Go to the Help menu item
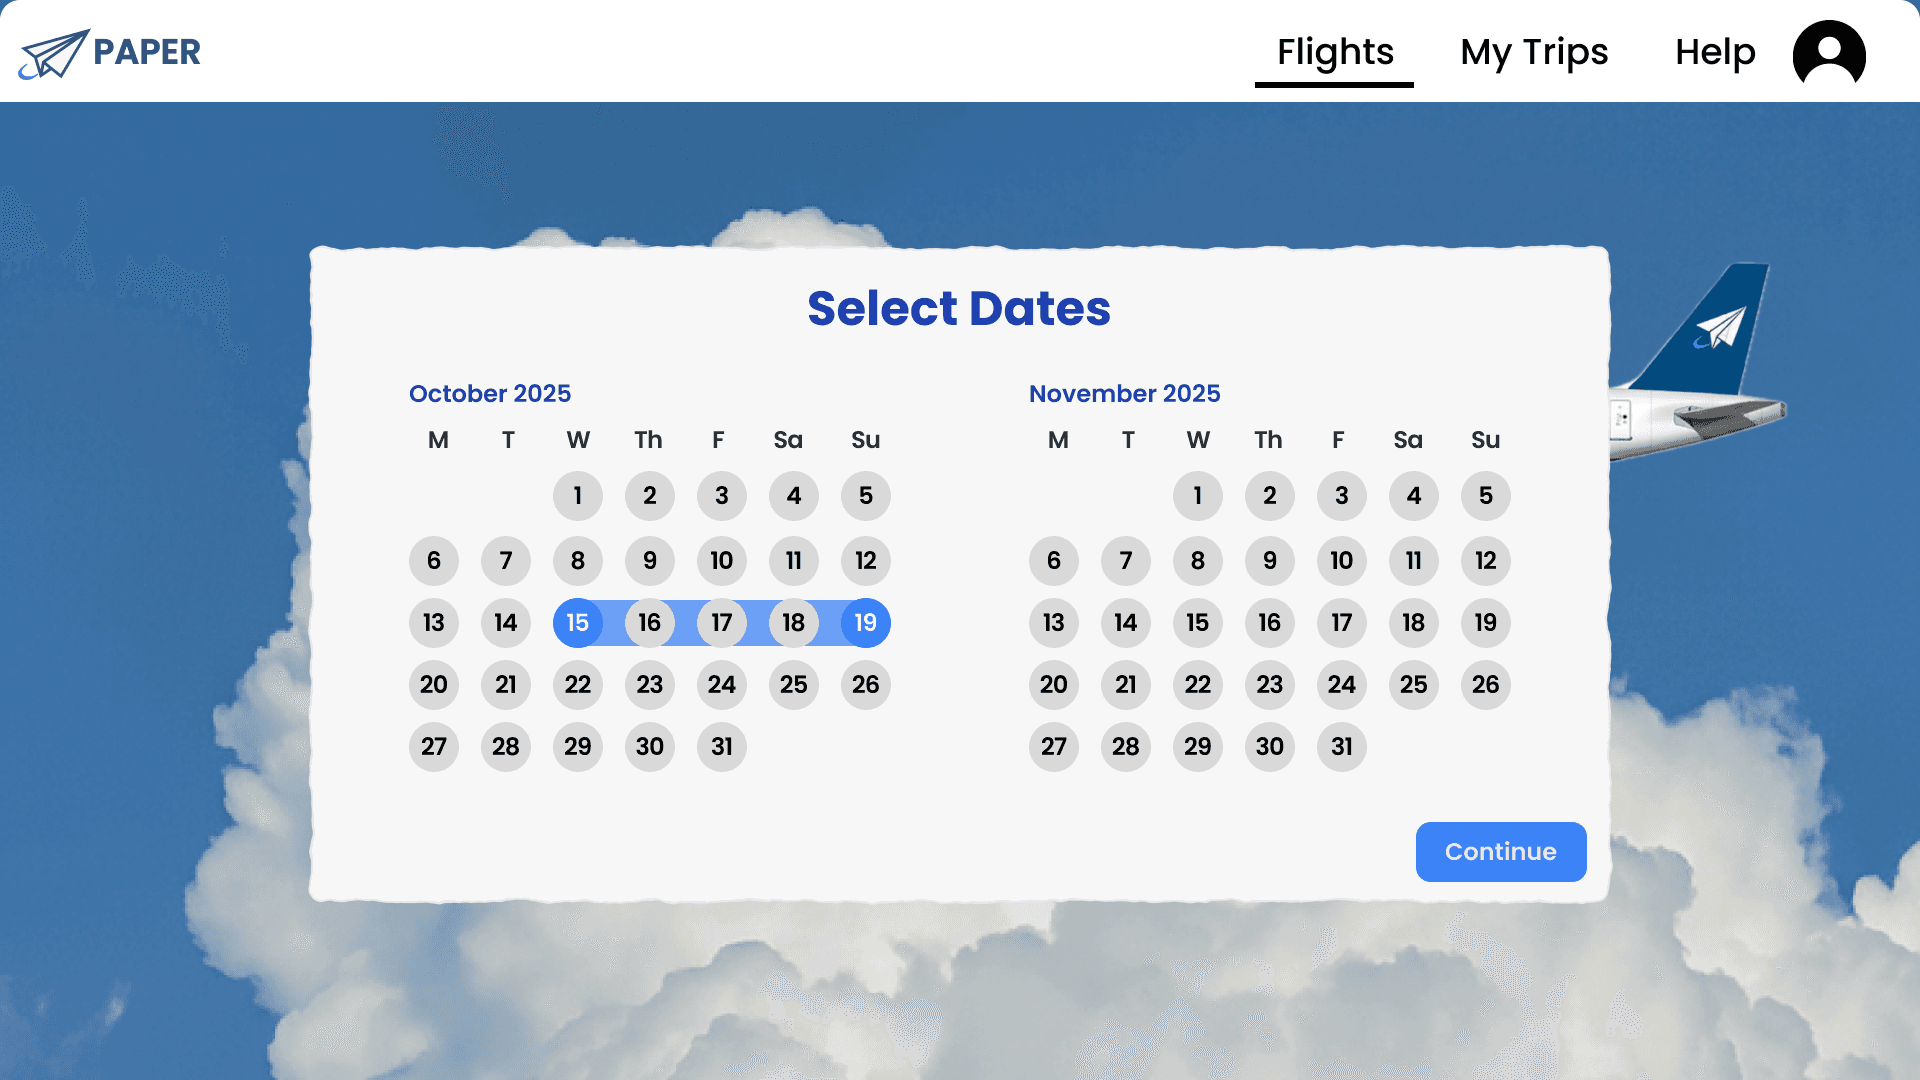The width and height of the screenshot is (1920, 1080). point(1715,52)
